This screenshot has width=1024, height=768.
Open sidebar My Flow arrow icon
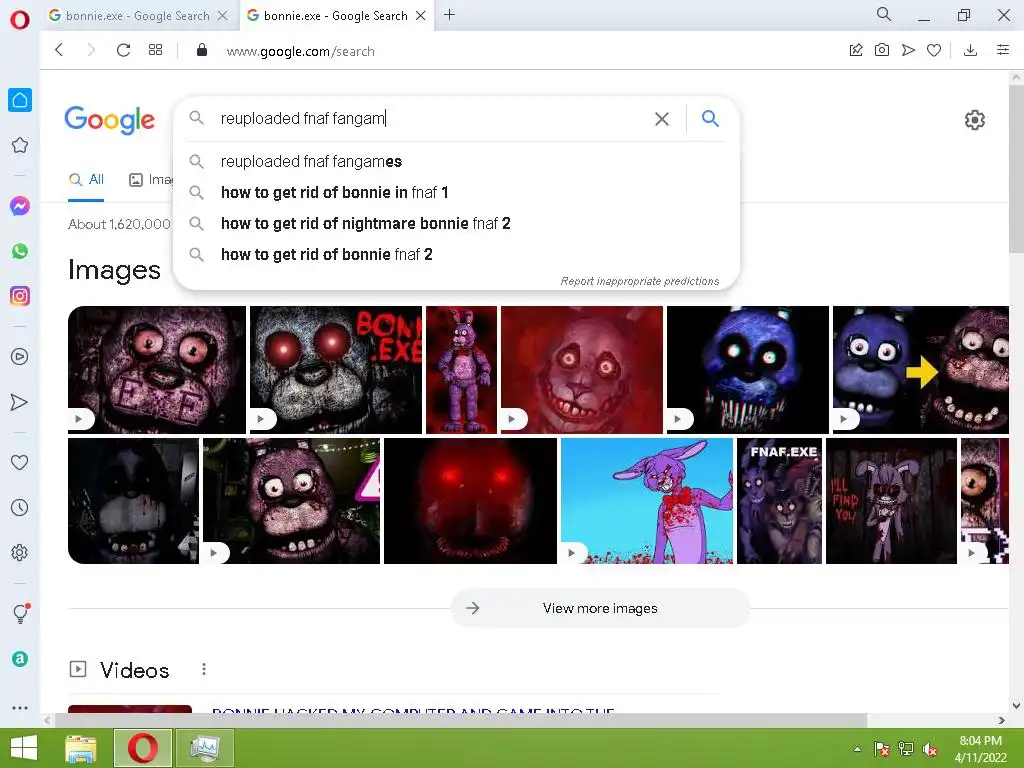[20, 402]
